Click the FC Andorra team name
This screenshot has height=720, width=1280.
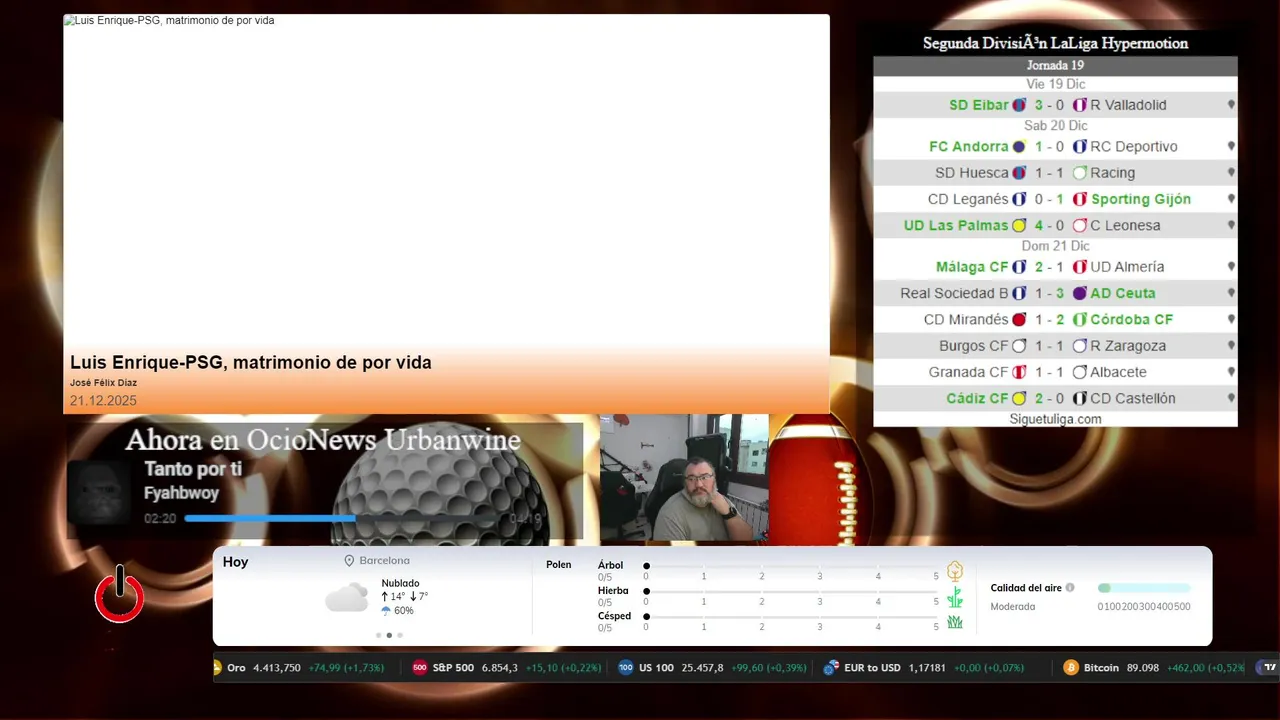point(969,146)
